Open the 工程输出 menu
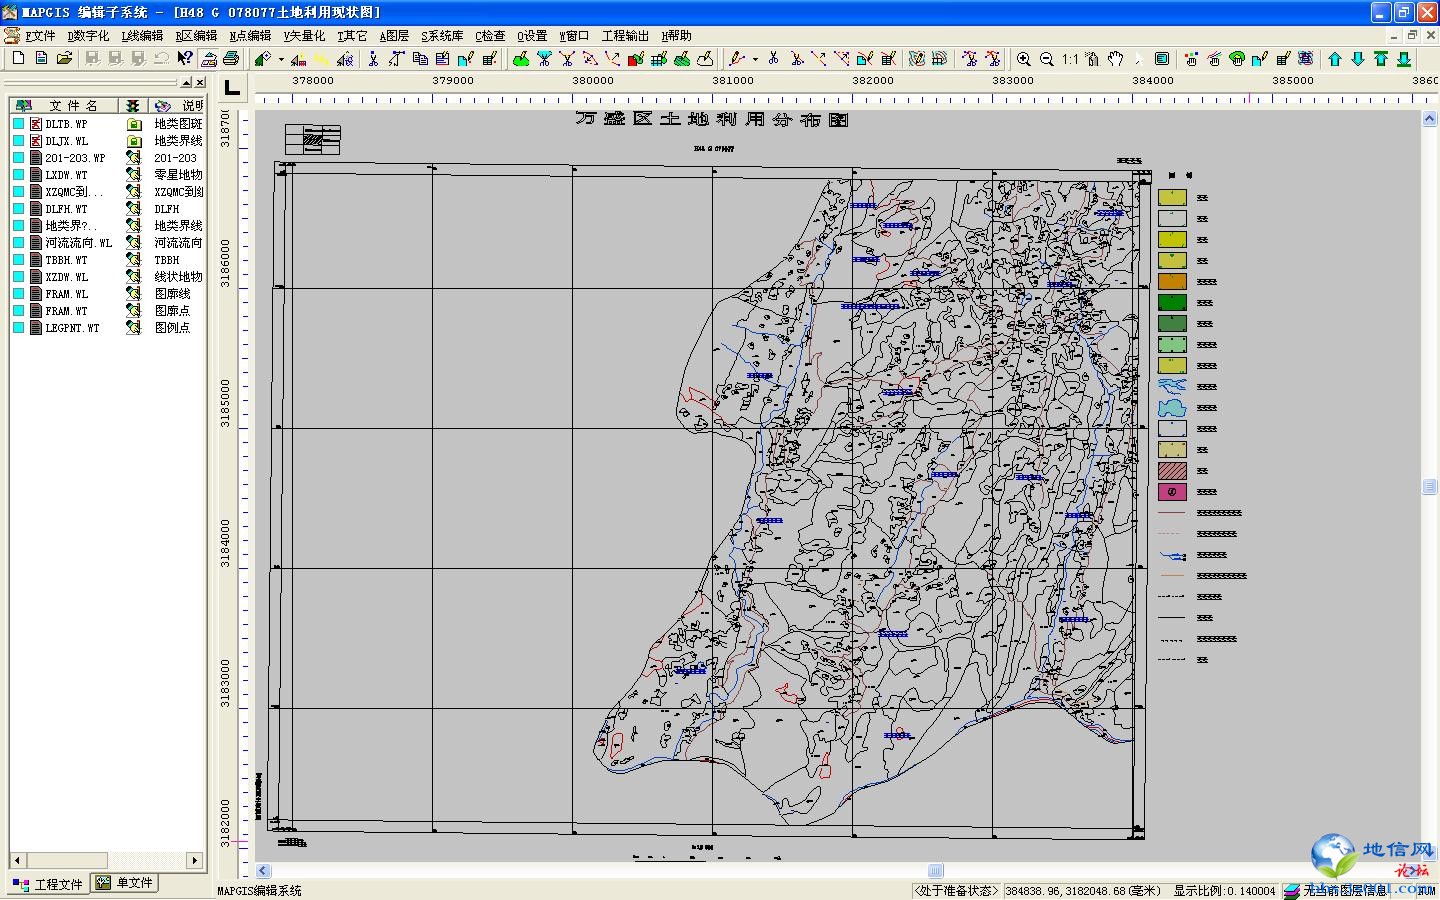The height and width of the screenshot is (900, 1440). tap(625, 35)
